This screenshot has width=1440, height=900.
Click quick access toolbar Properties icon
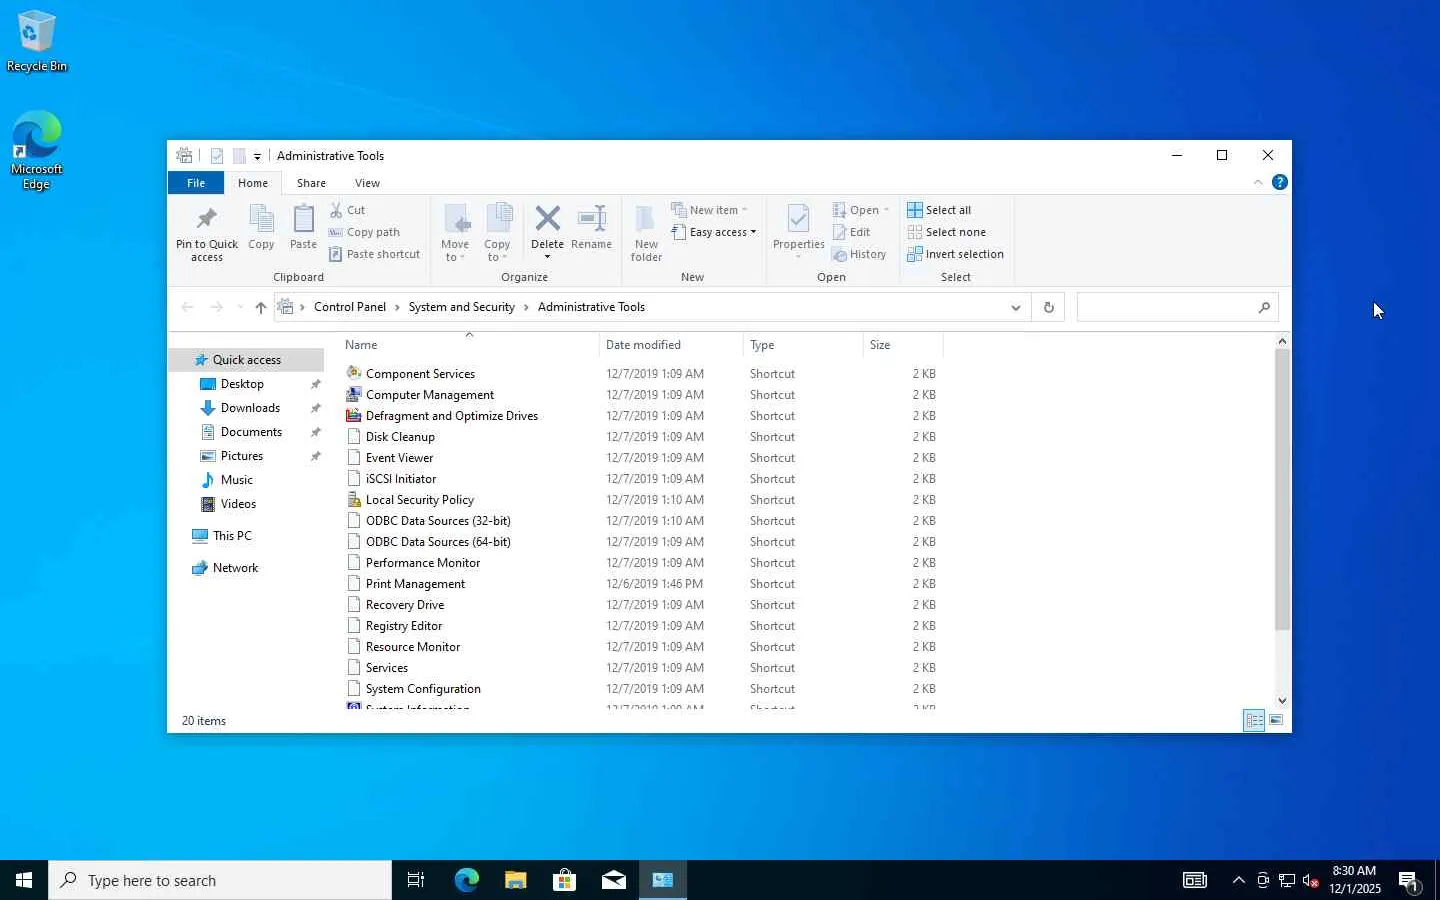pyautogui.click(x=216, y=156)
